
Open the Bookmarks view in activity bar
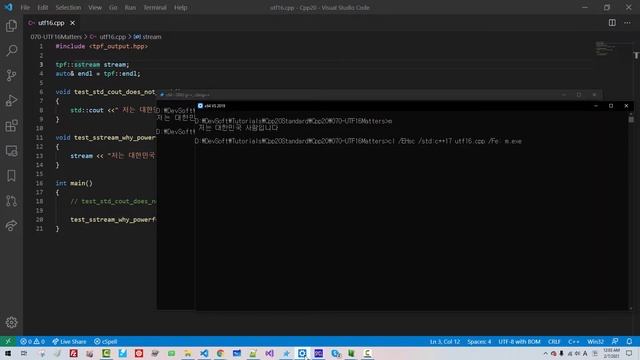click(x=11, y=176)
